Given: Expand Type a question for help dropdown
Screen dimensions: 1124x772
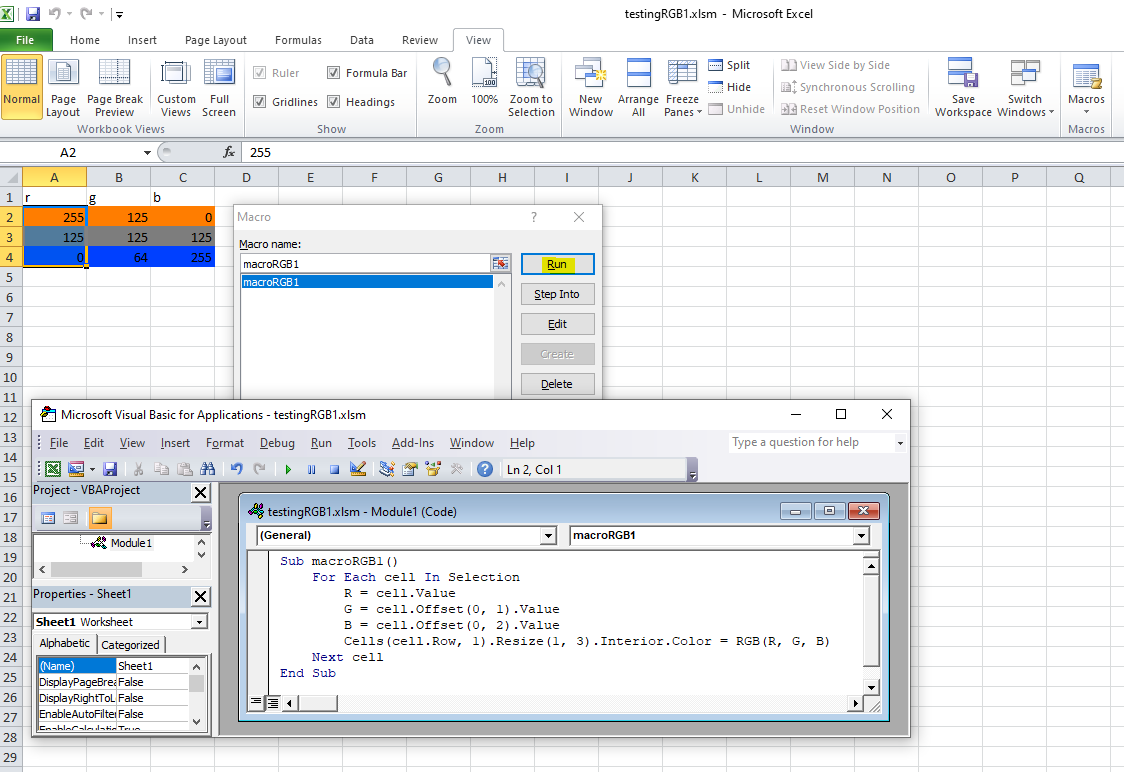Looking at the screenshot, I should click(x=900, y=443).
